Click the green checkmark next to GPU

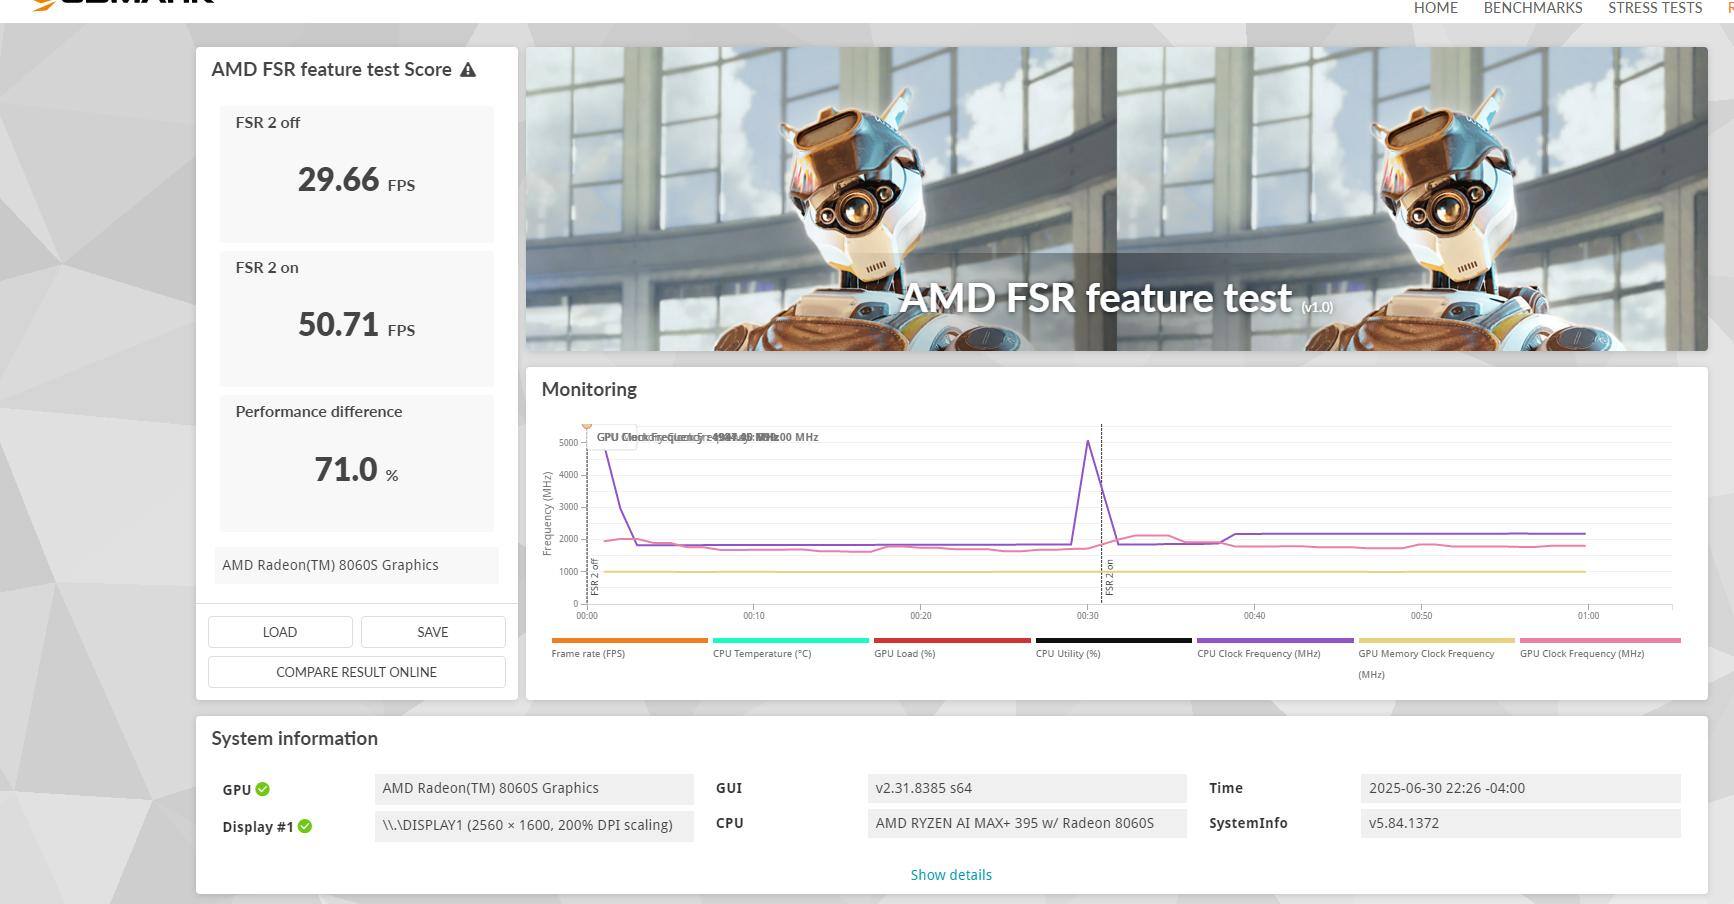tap(262, 789)
